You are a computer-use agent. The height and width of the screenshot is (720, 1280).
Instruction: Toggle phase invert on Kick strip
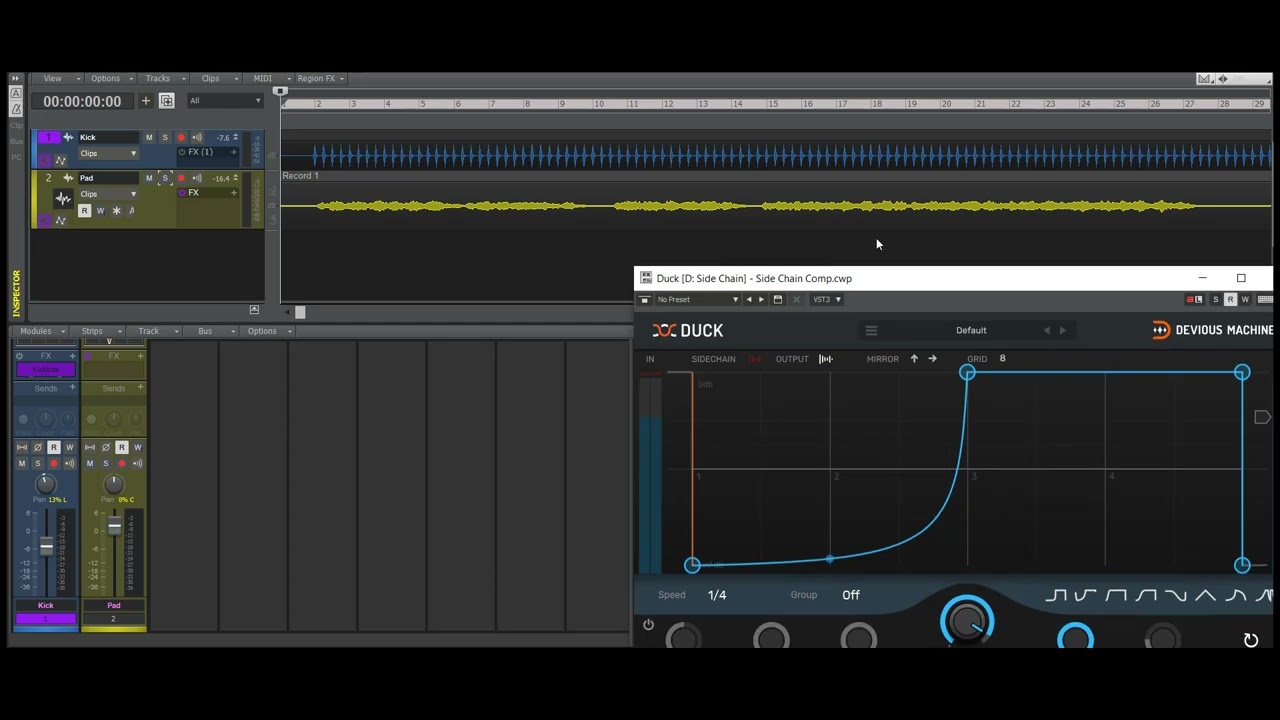click(x=37, y=447)
